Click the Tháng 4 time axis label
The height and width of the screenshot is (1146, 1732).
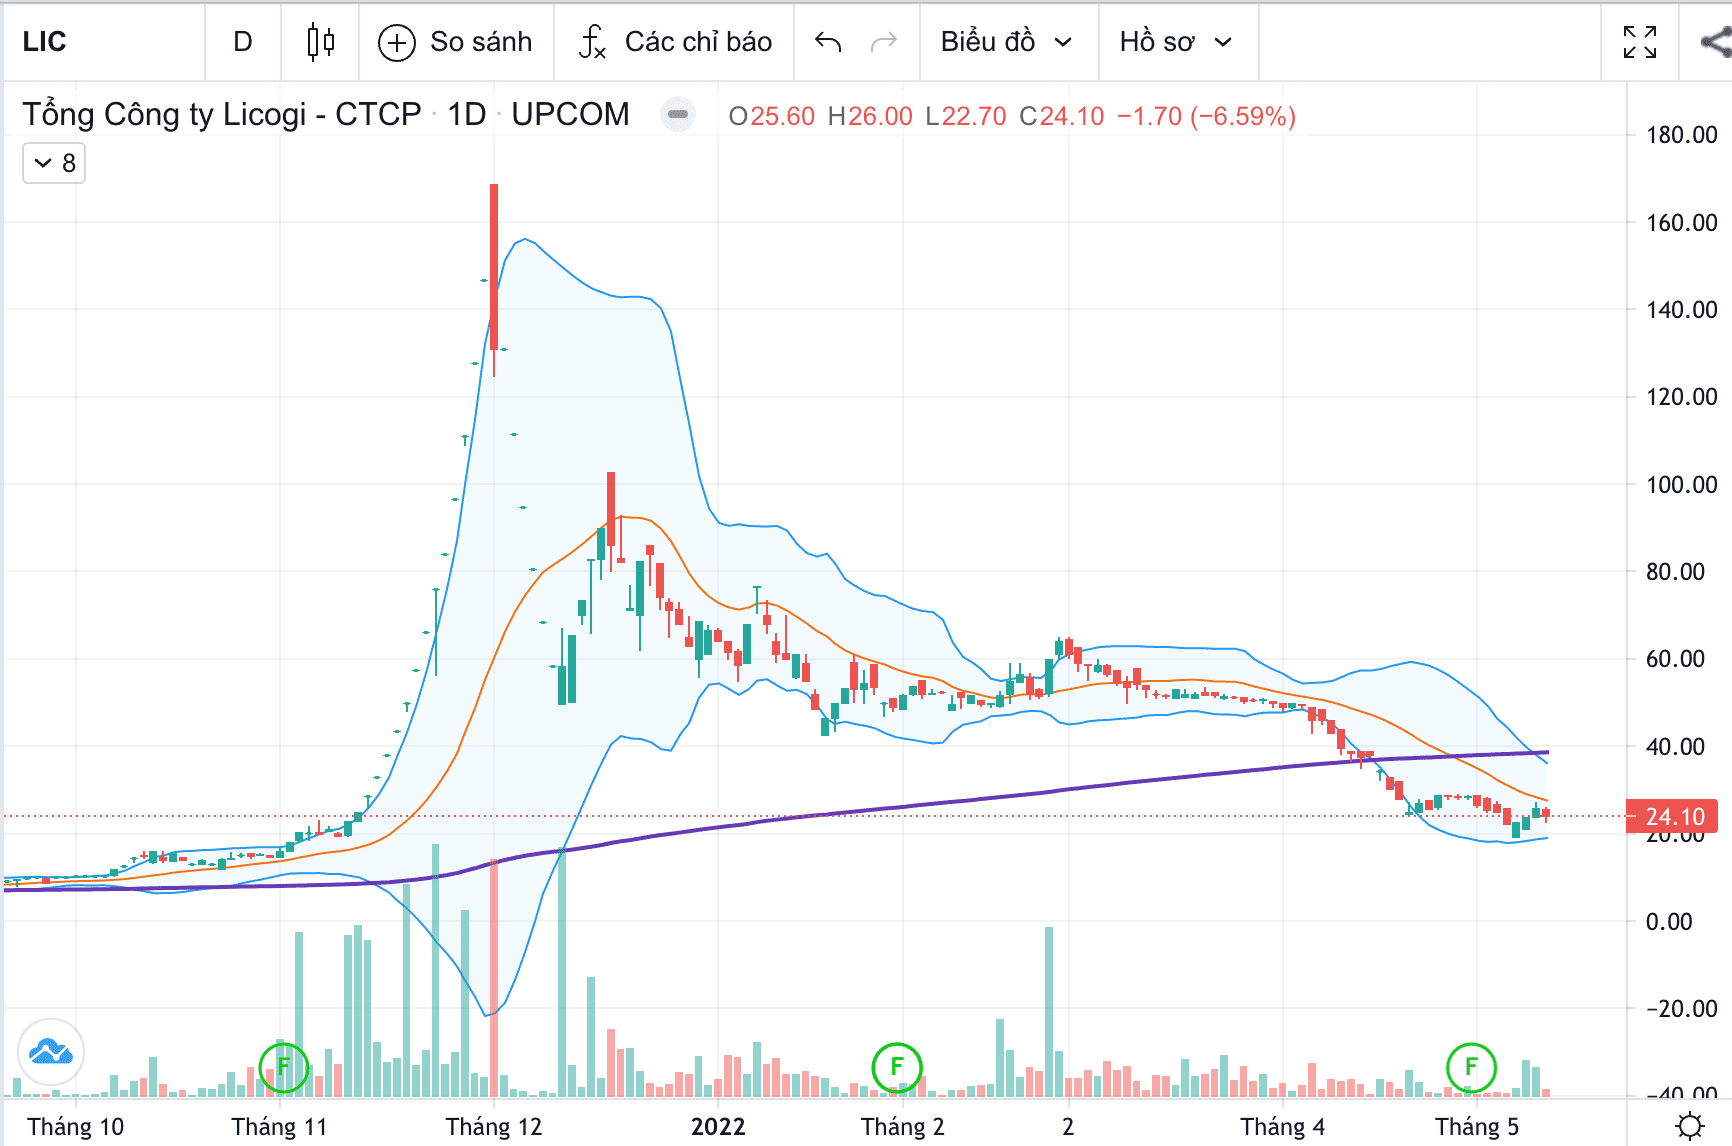1283,1127
